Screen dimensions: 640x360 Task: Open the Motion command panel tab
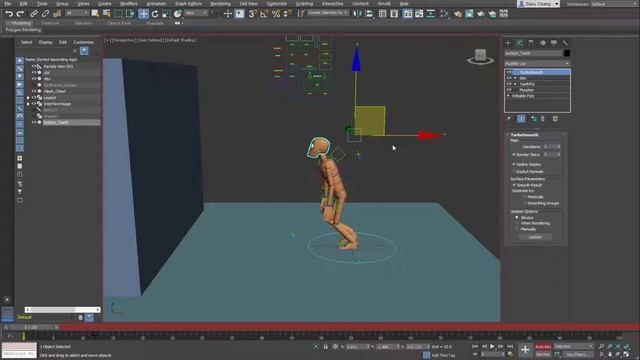coord(542,43)
